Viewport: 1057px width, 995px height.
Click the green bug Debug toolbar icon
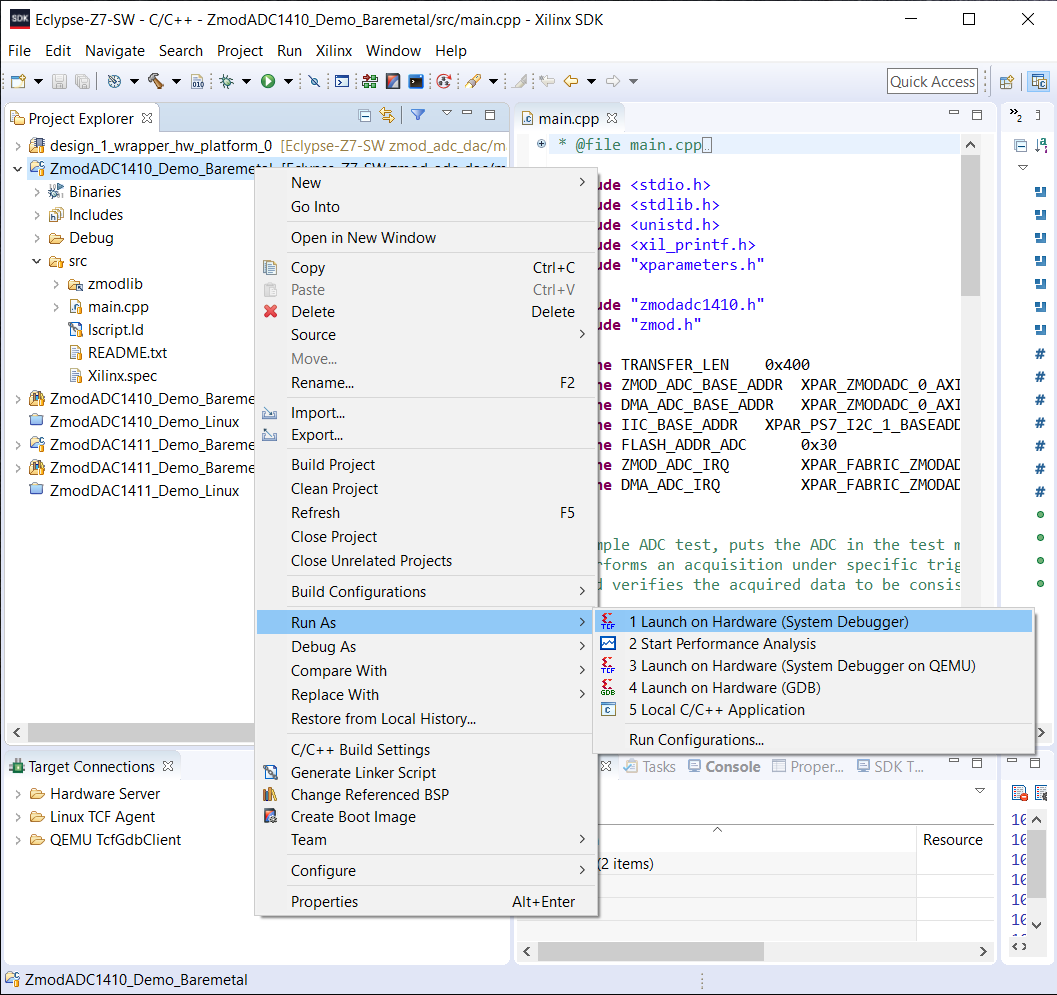tap(226, 82)
